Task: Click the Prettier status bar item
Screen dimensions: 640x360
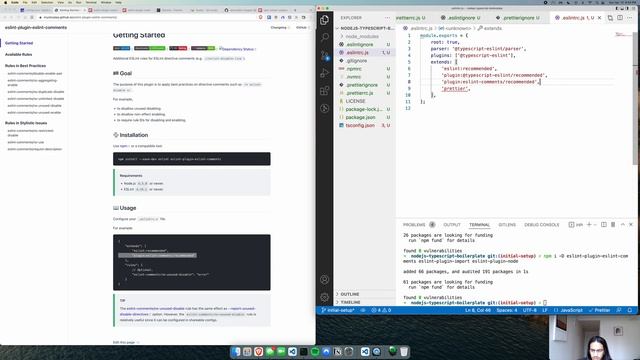Action: 599,310
